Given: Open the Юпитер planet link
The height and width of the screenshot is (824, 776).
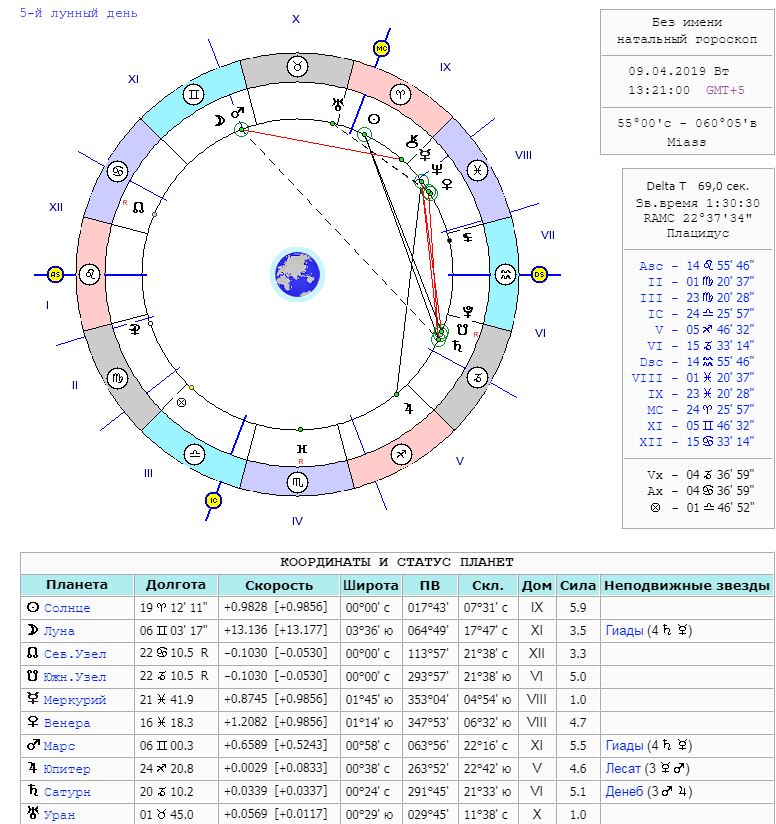Looking at the screenshot, I should (x=67, y=769).
